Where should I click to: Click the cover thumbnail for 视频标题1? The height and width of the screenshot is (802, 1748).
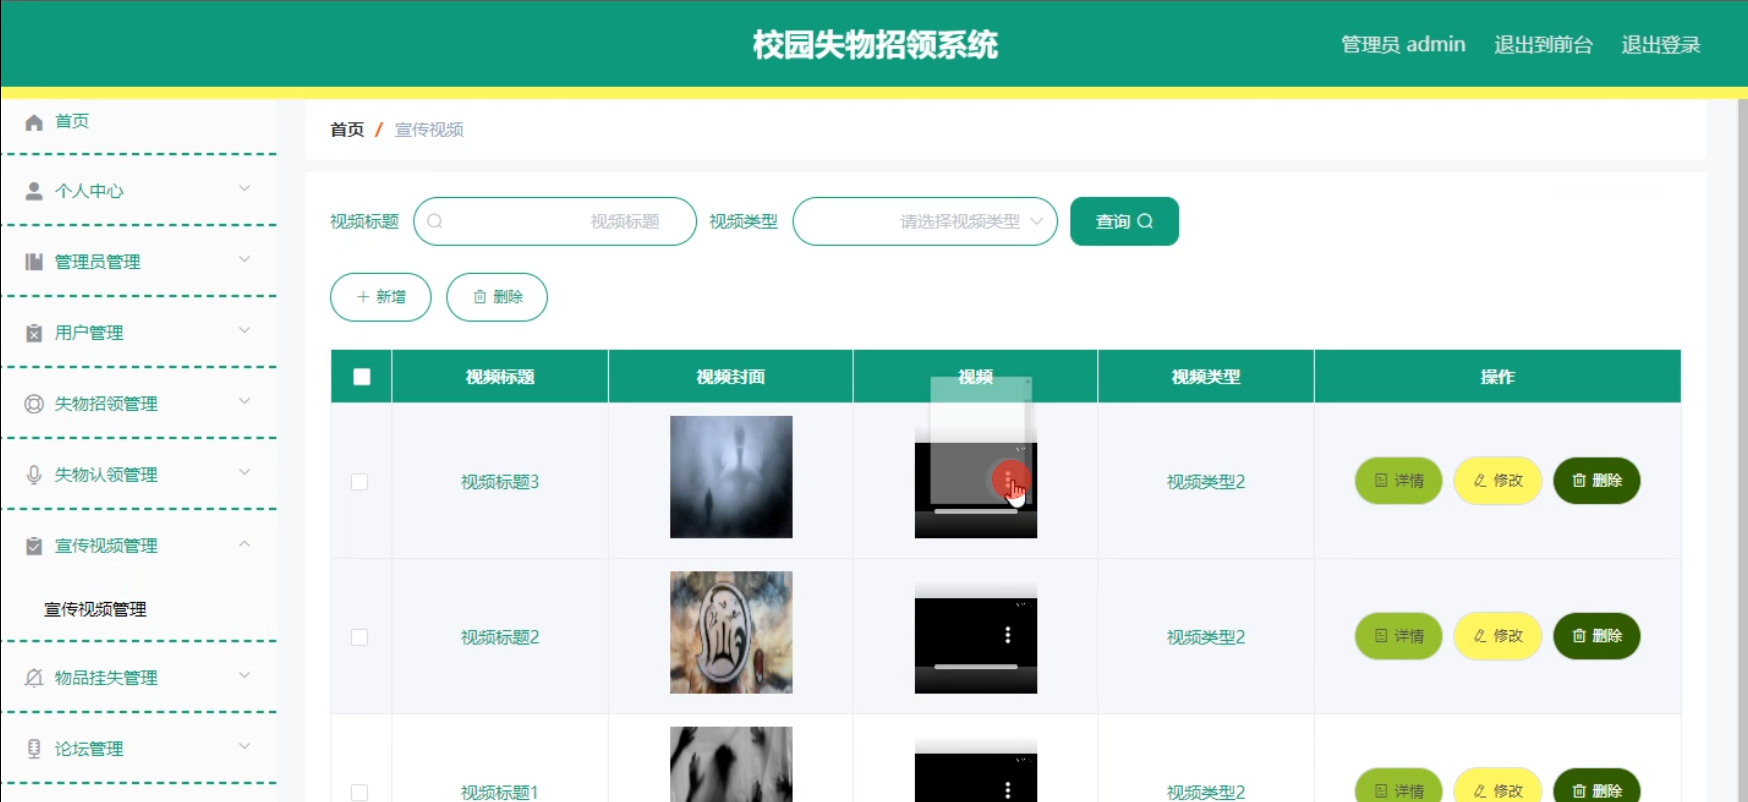pos(731,764)
